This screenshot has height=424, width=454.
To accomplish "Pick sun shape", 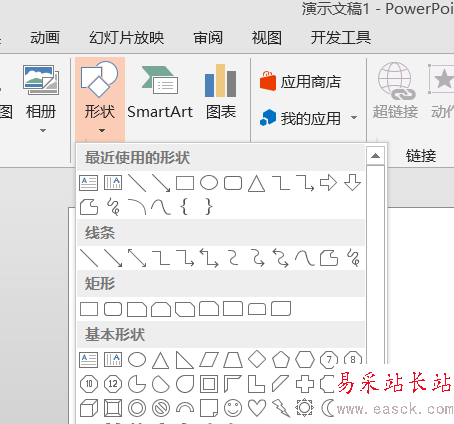I will point(305,408).
